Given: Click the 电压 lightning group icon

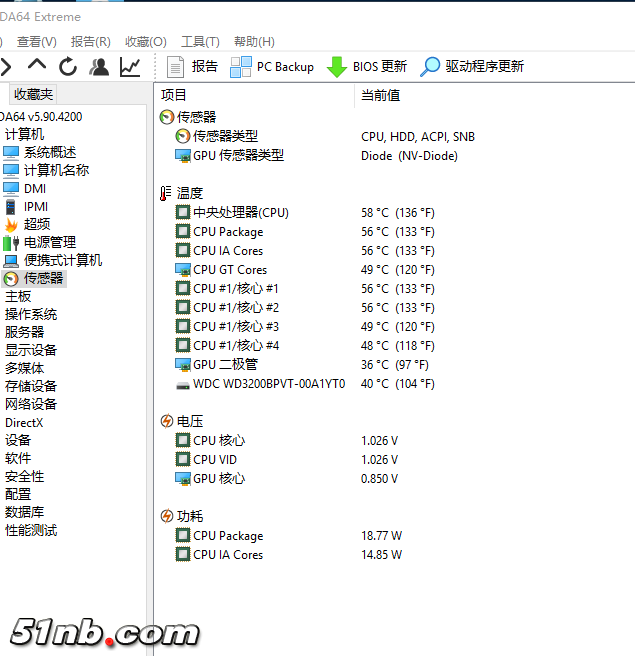Looking at the screenshot, I should click(166, 421).
